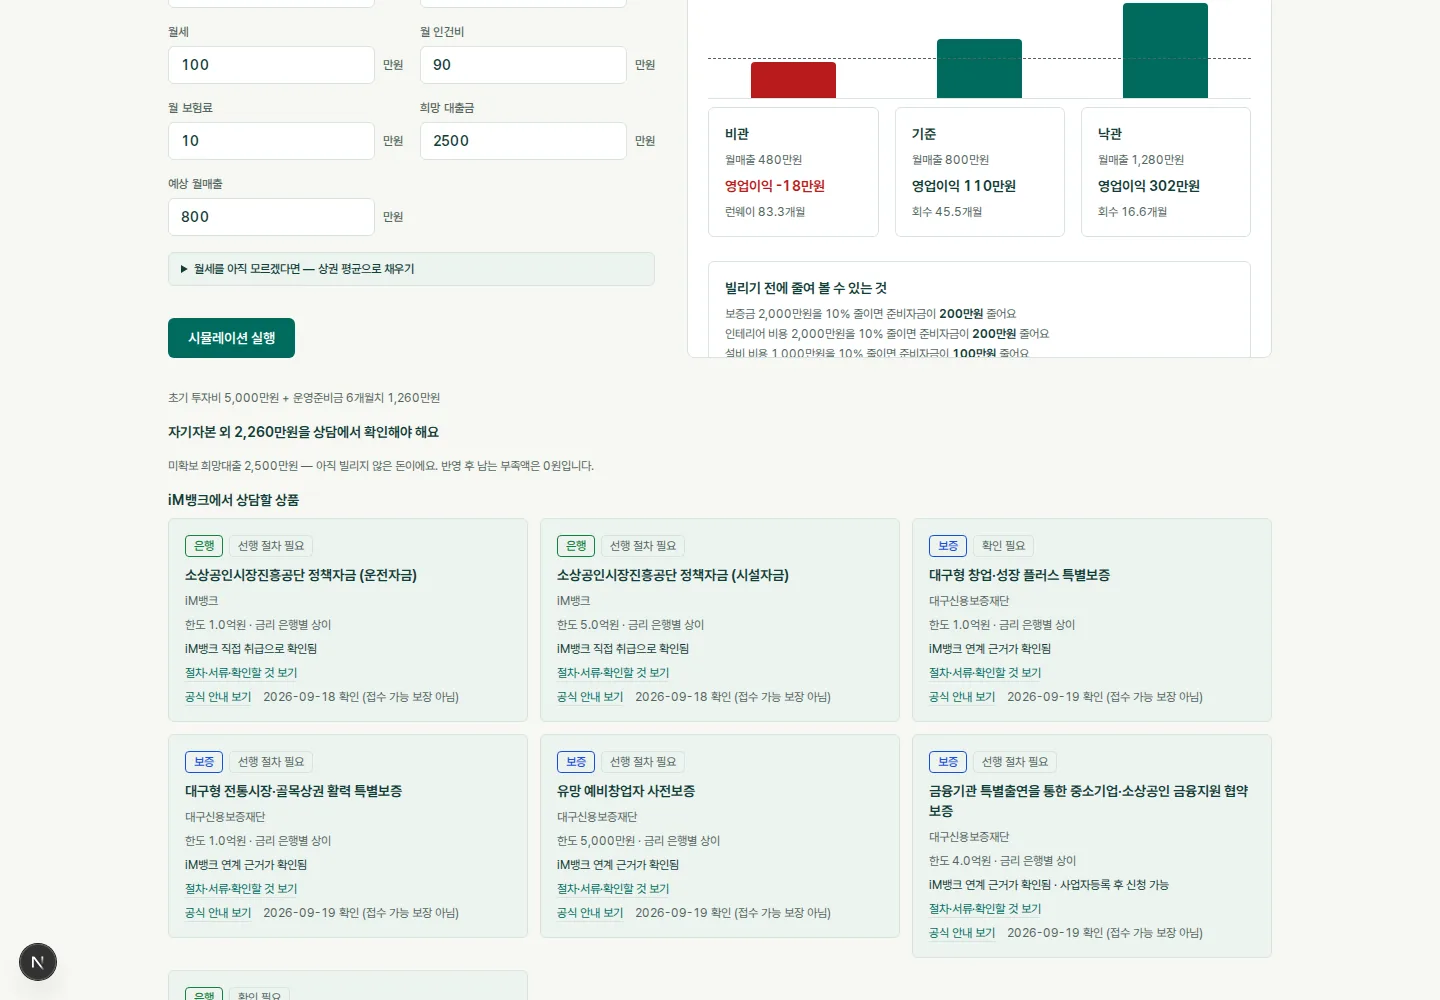Focus the 희망 대출금 input field
Image resolution: width=1440 pixels, height=1000 pixels.
[523, 141]
